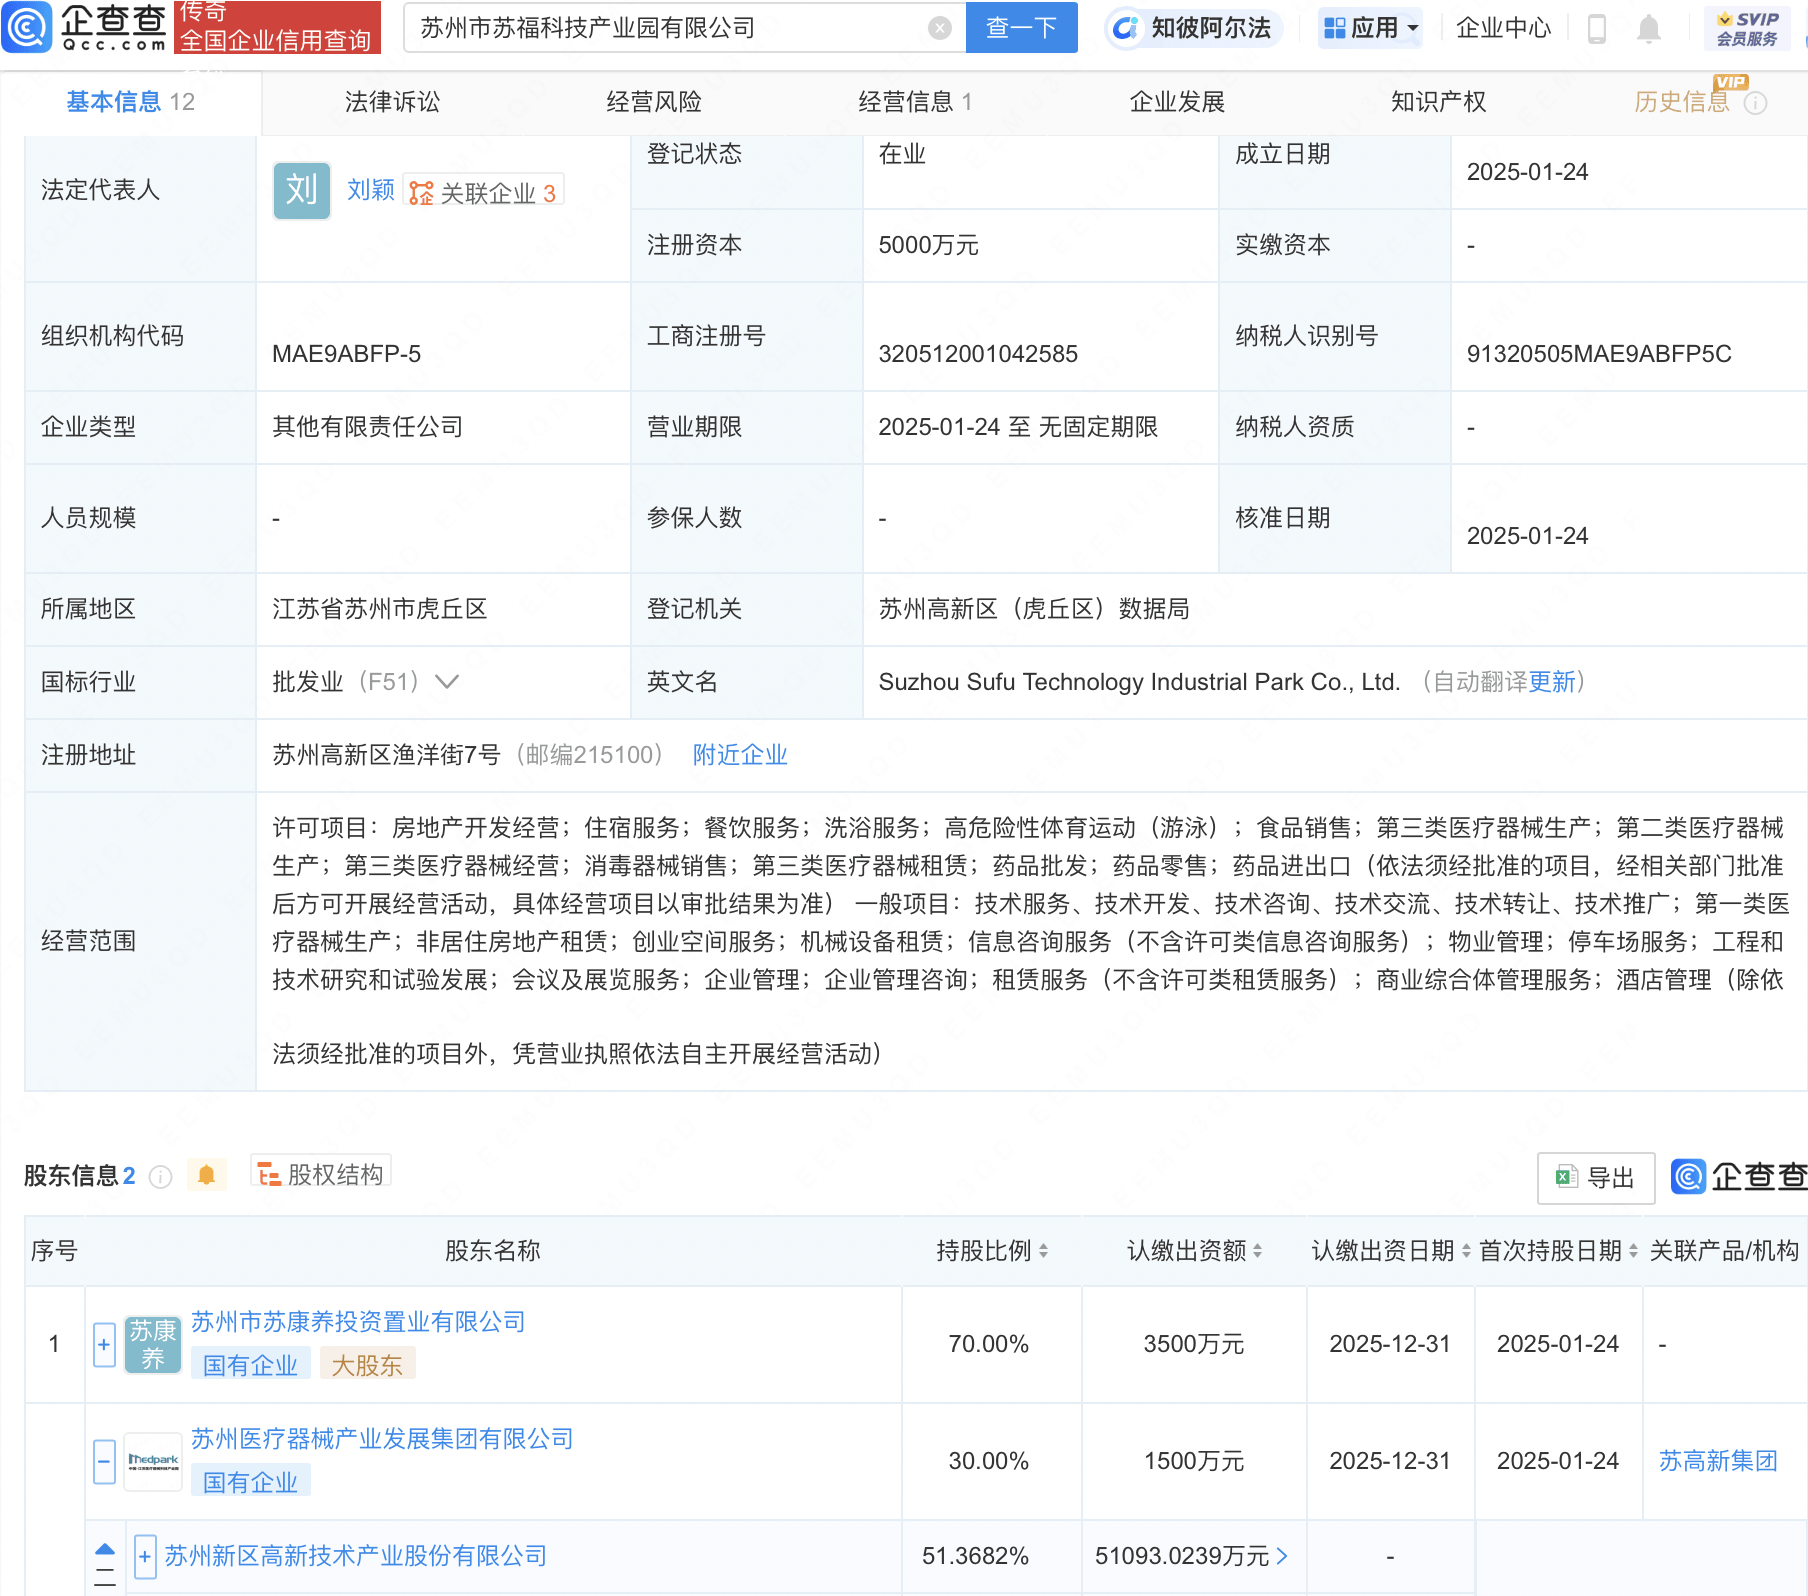The image size is (1808, 1596).
Task: Open the Medpark company logo
Action: (153, 1462)
